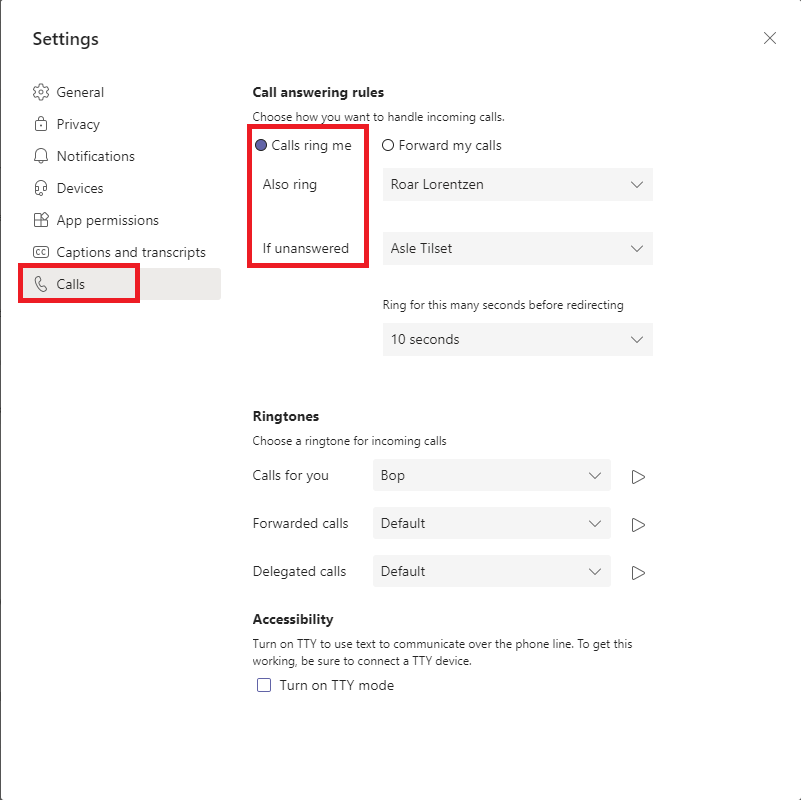Click the App permissions icon
Screen dimensions: 801x800
41,220
